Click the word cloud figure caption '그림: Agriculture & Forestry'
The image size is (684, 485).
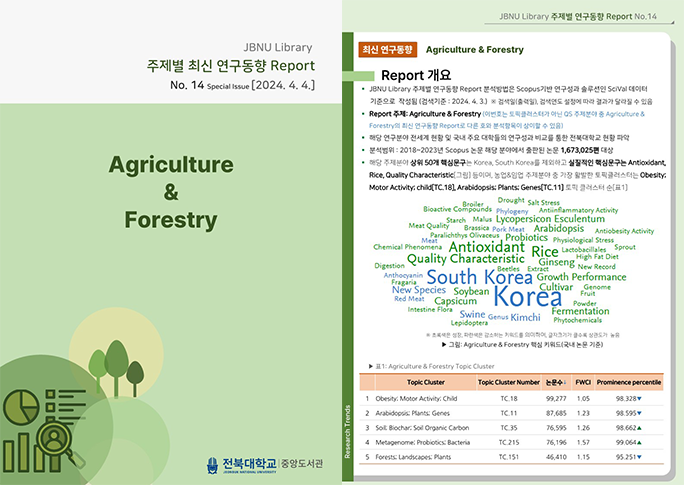coord(522,345)
